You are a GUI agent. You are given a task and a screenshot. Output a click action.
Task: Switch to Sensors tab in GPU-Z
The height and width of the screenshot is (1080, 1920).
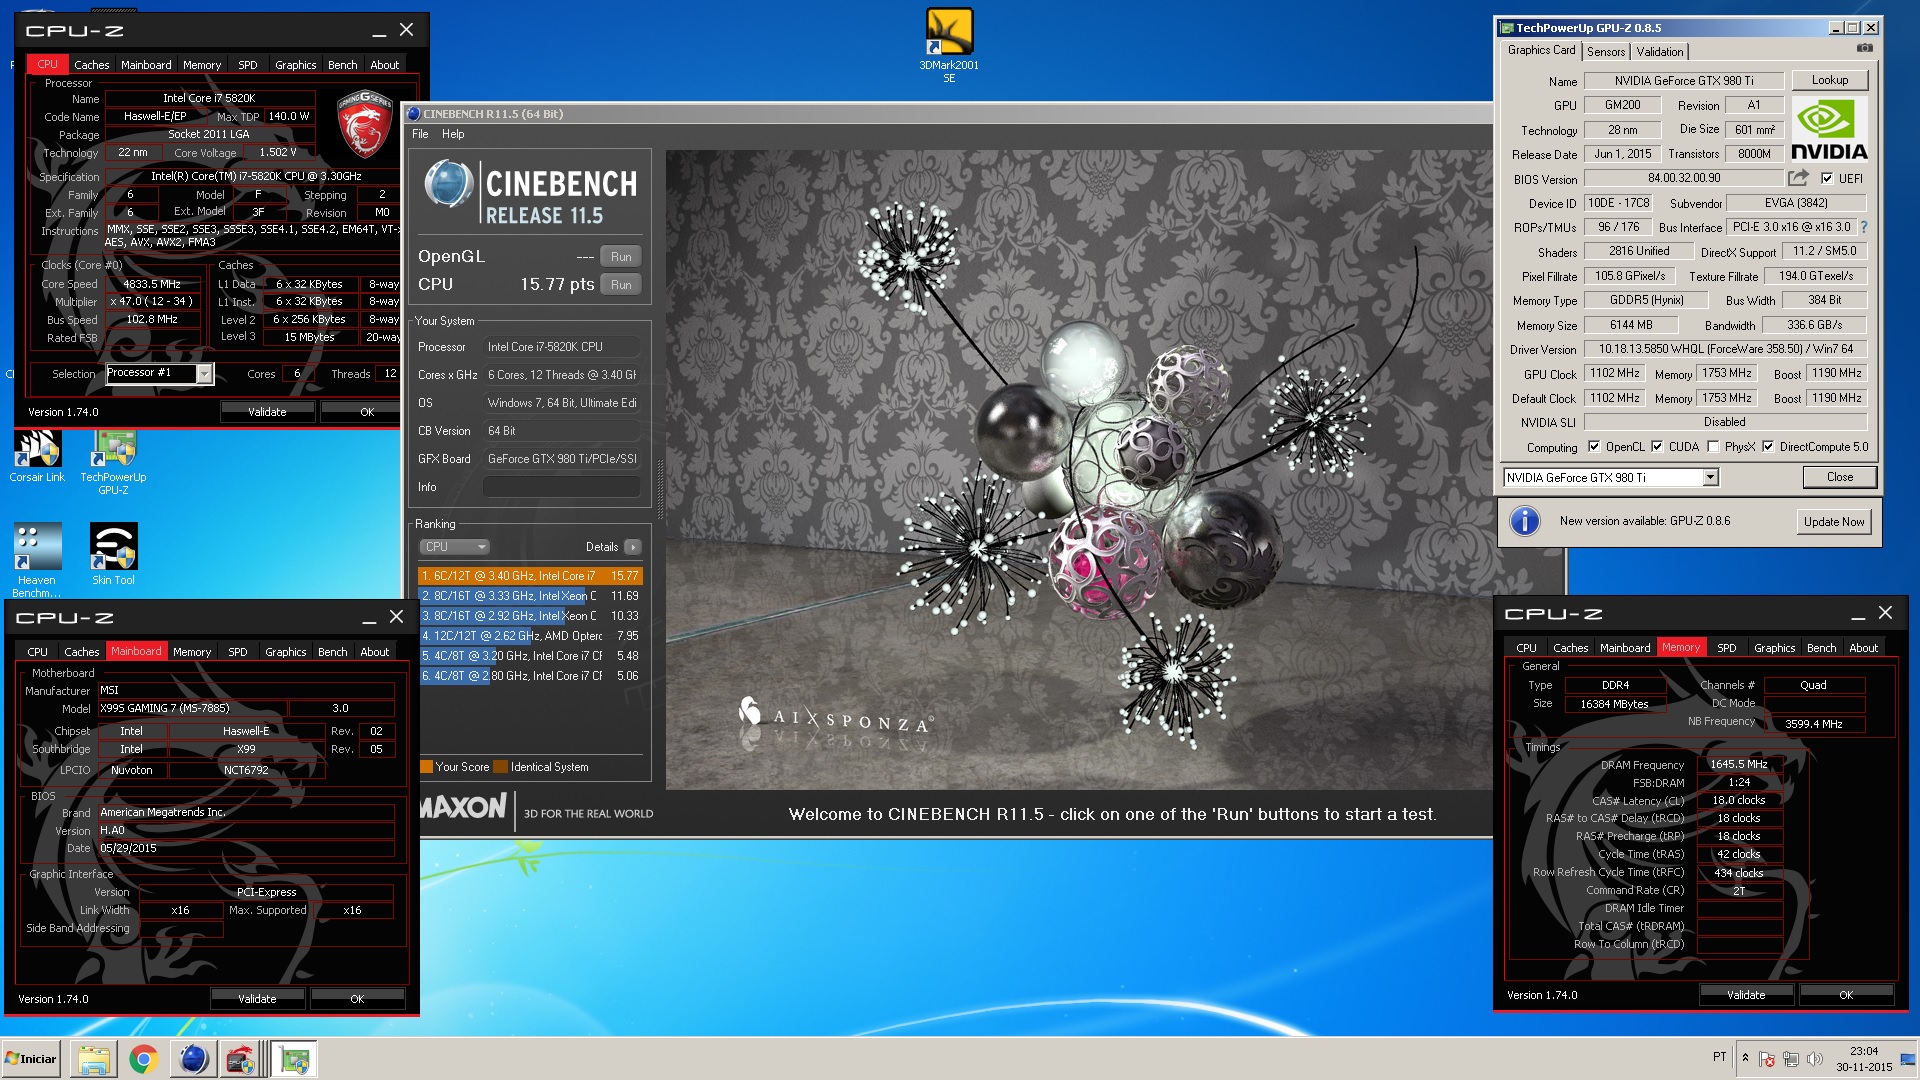point(1605,52)
